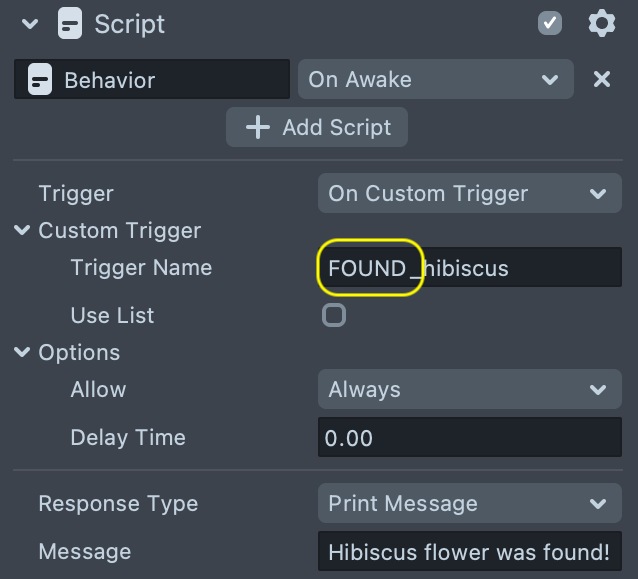Open the Allow dropdown set to Always

click(x=468, y=390)
